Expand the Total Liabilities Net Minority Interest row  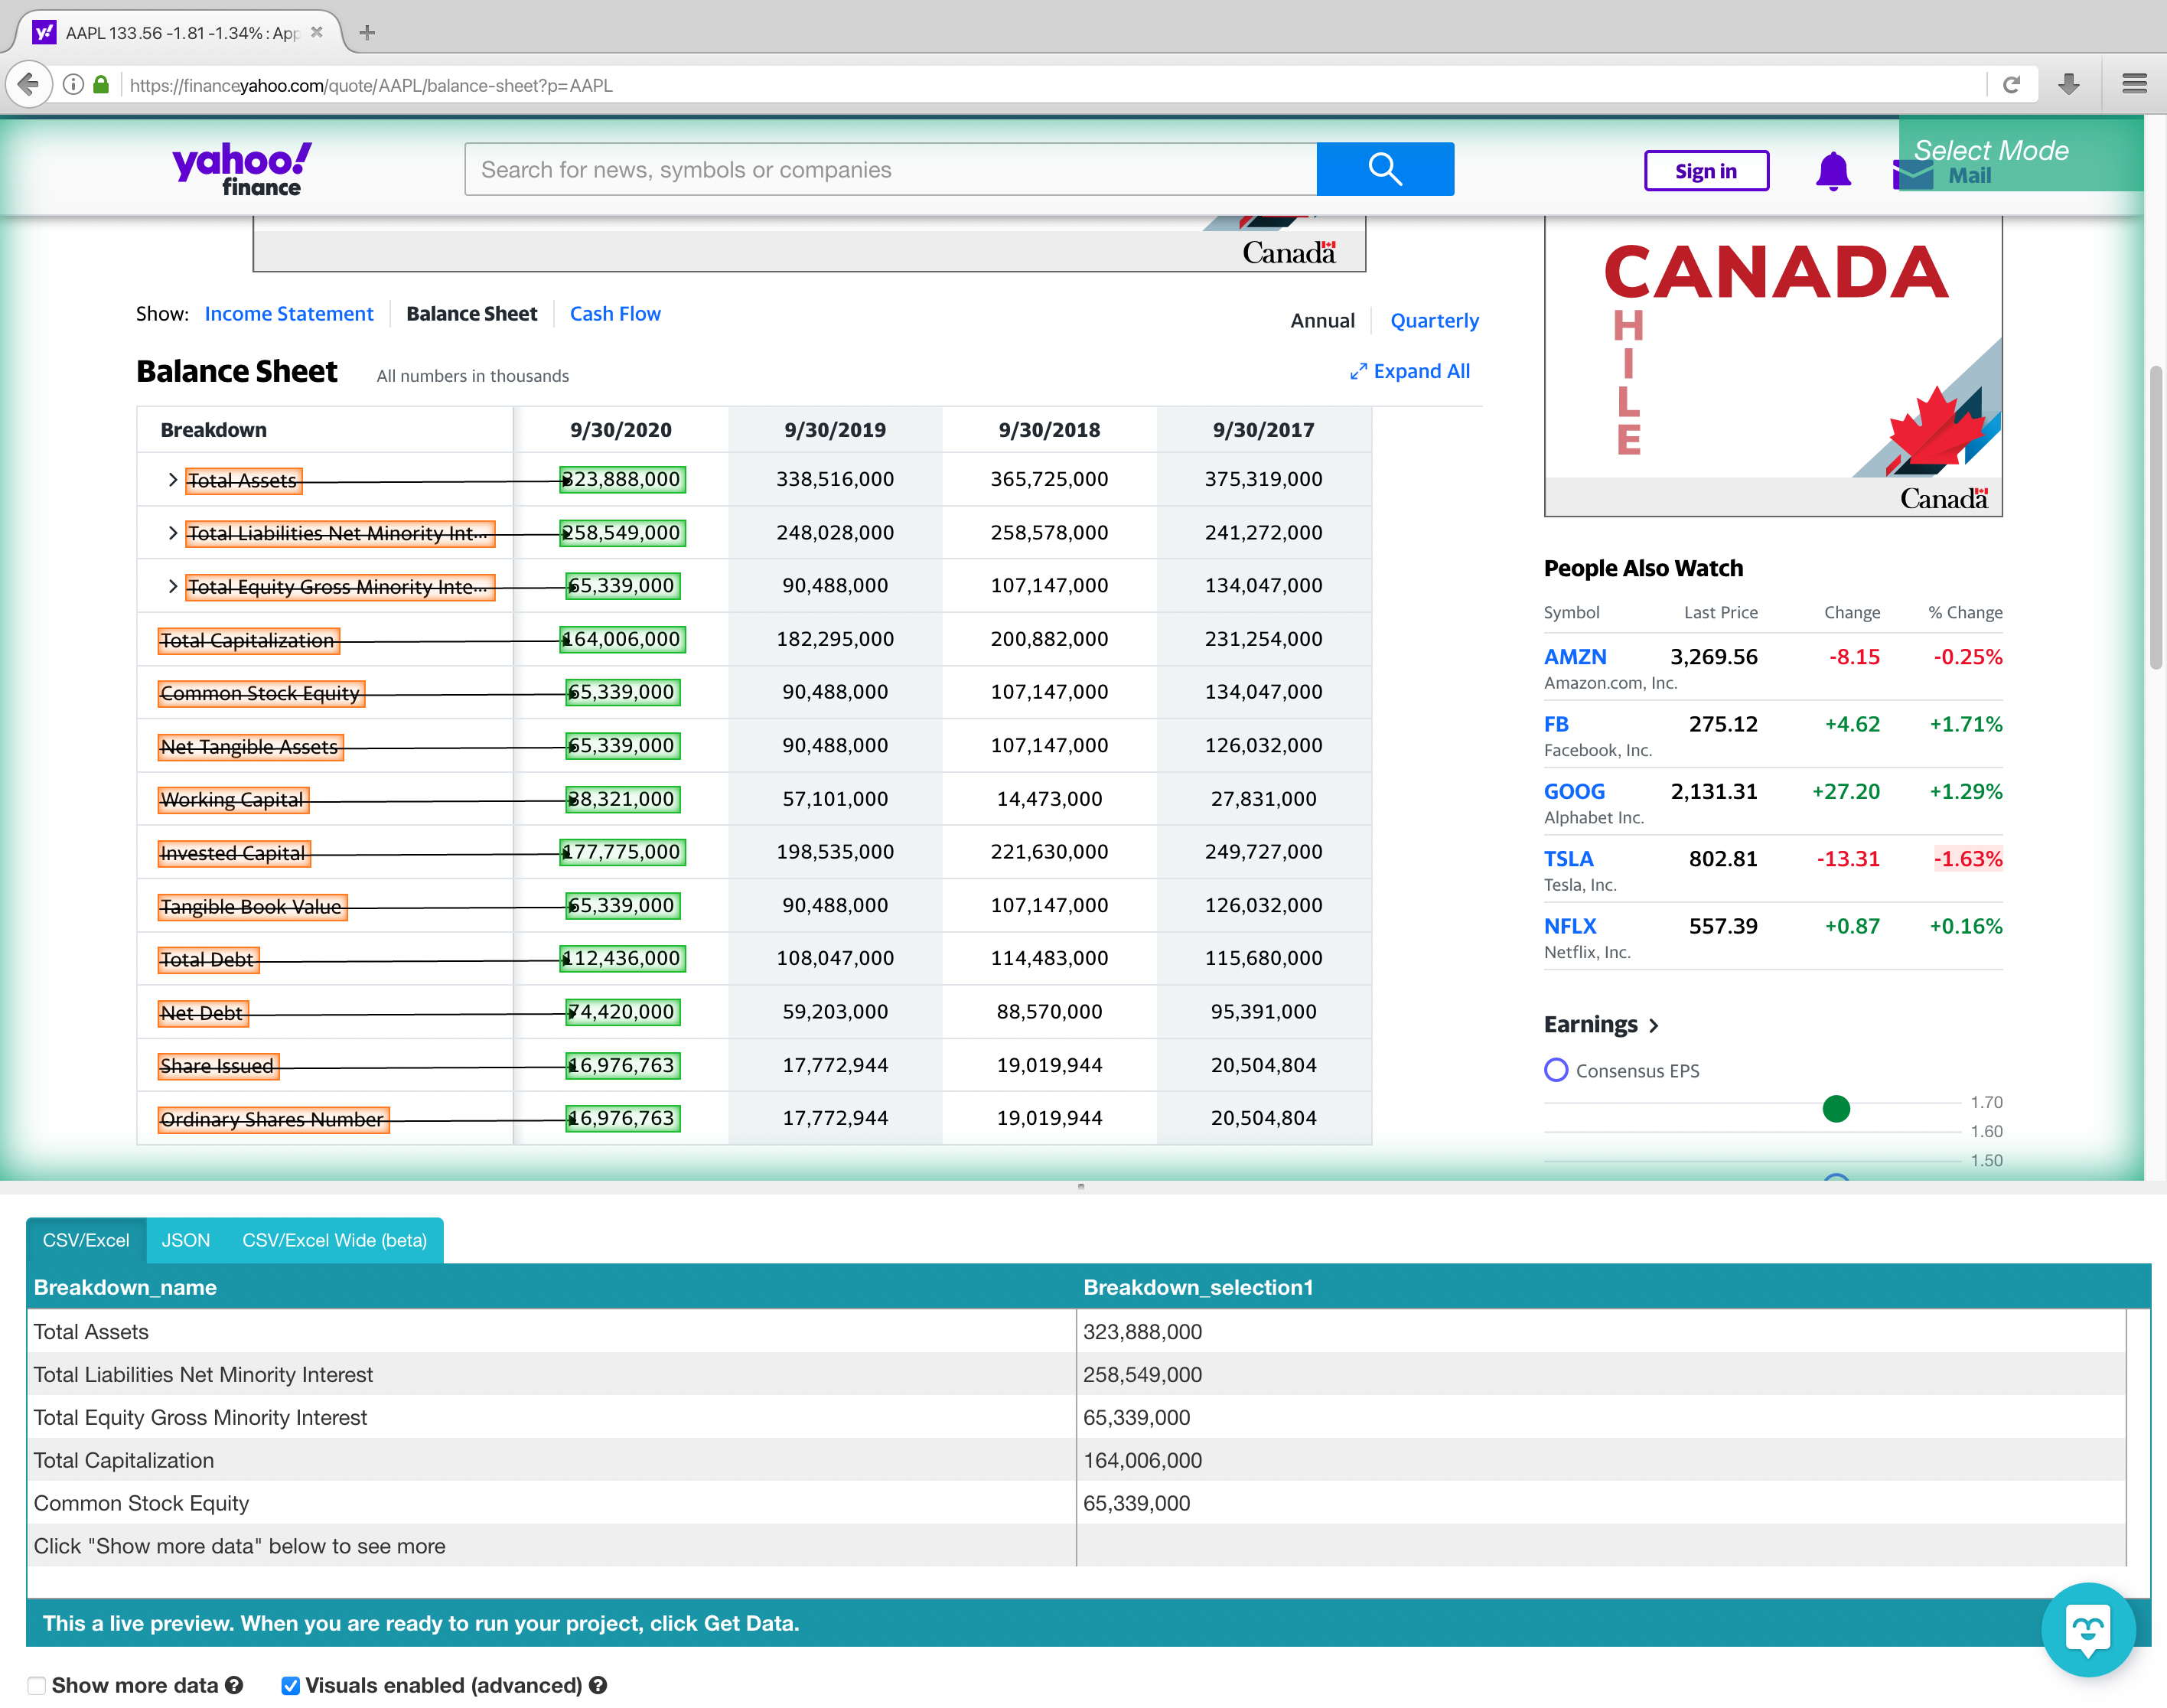point(171,531)
